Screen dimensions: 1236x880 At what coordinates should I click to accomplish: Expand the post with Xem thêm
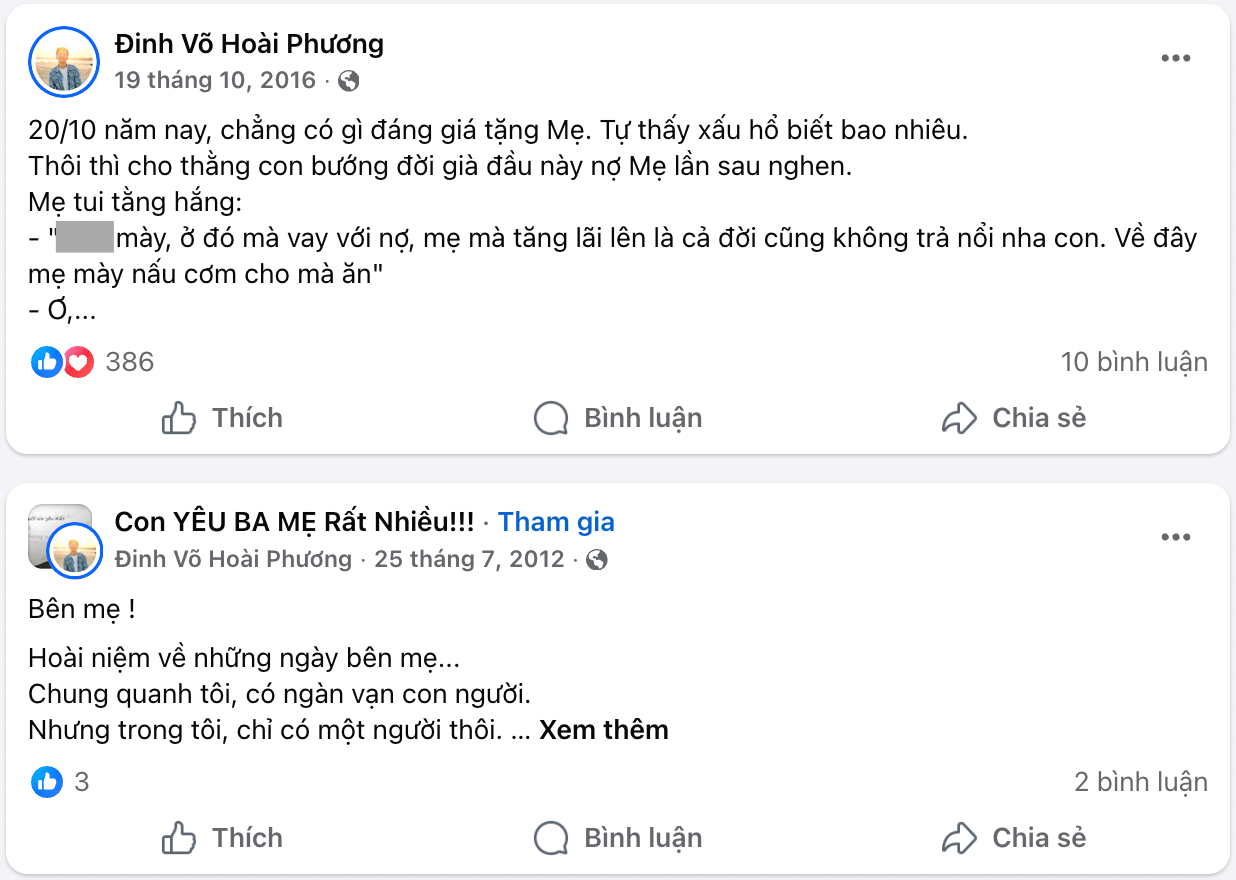pos(602,730)
